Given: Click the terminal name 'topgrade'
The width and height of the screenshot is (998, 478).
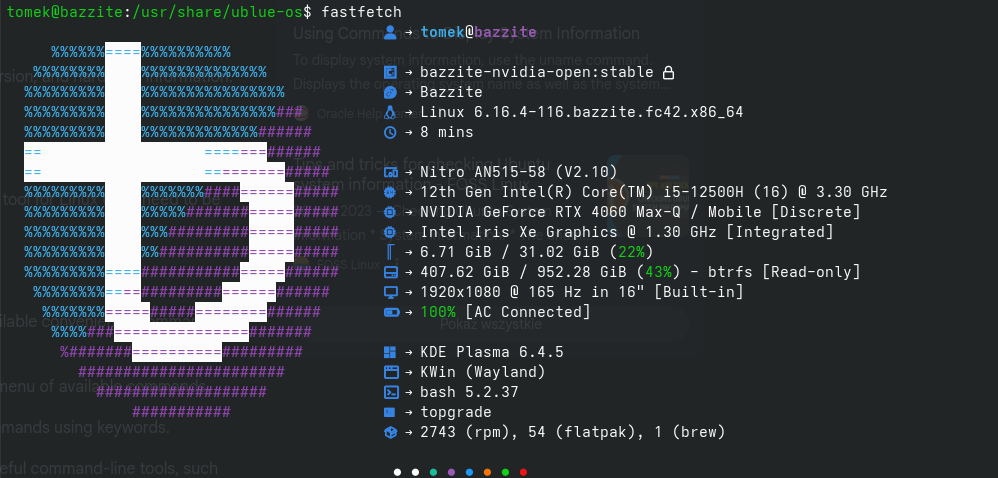Looking at the screenshot, I should click(x=456, y=412).
